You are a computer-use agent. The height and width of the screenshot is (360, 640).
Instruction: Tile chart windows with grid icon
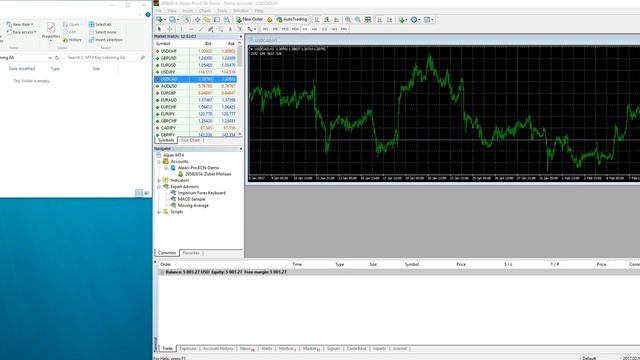pyautogui.click(x=368, y=20)
